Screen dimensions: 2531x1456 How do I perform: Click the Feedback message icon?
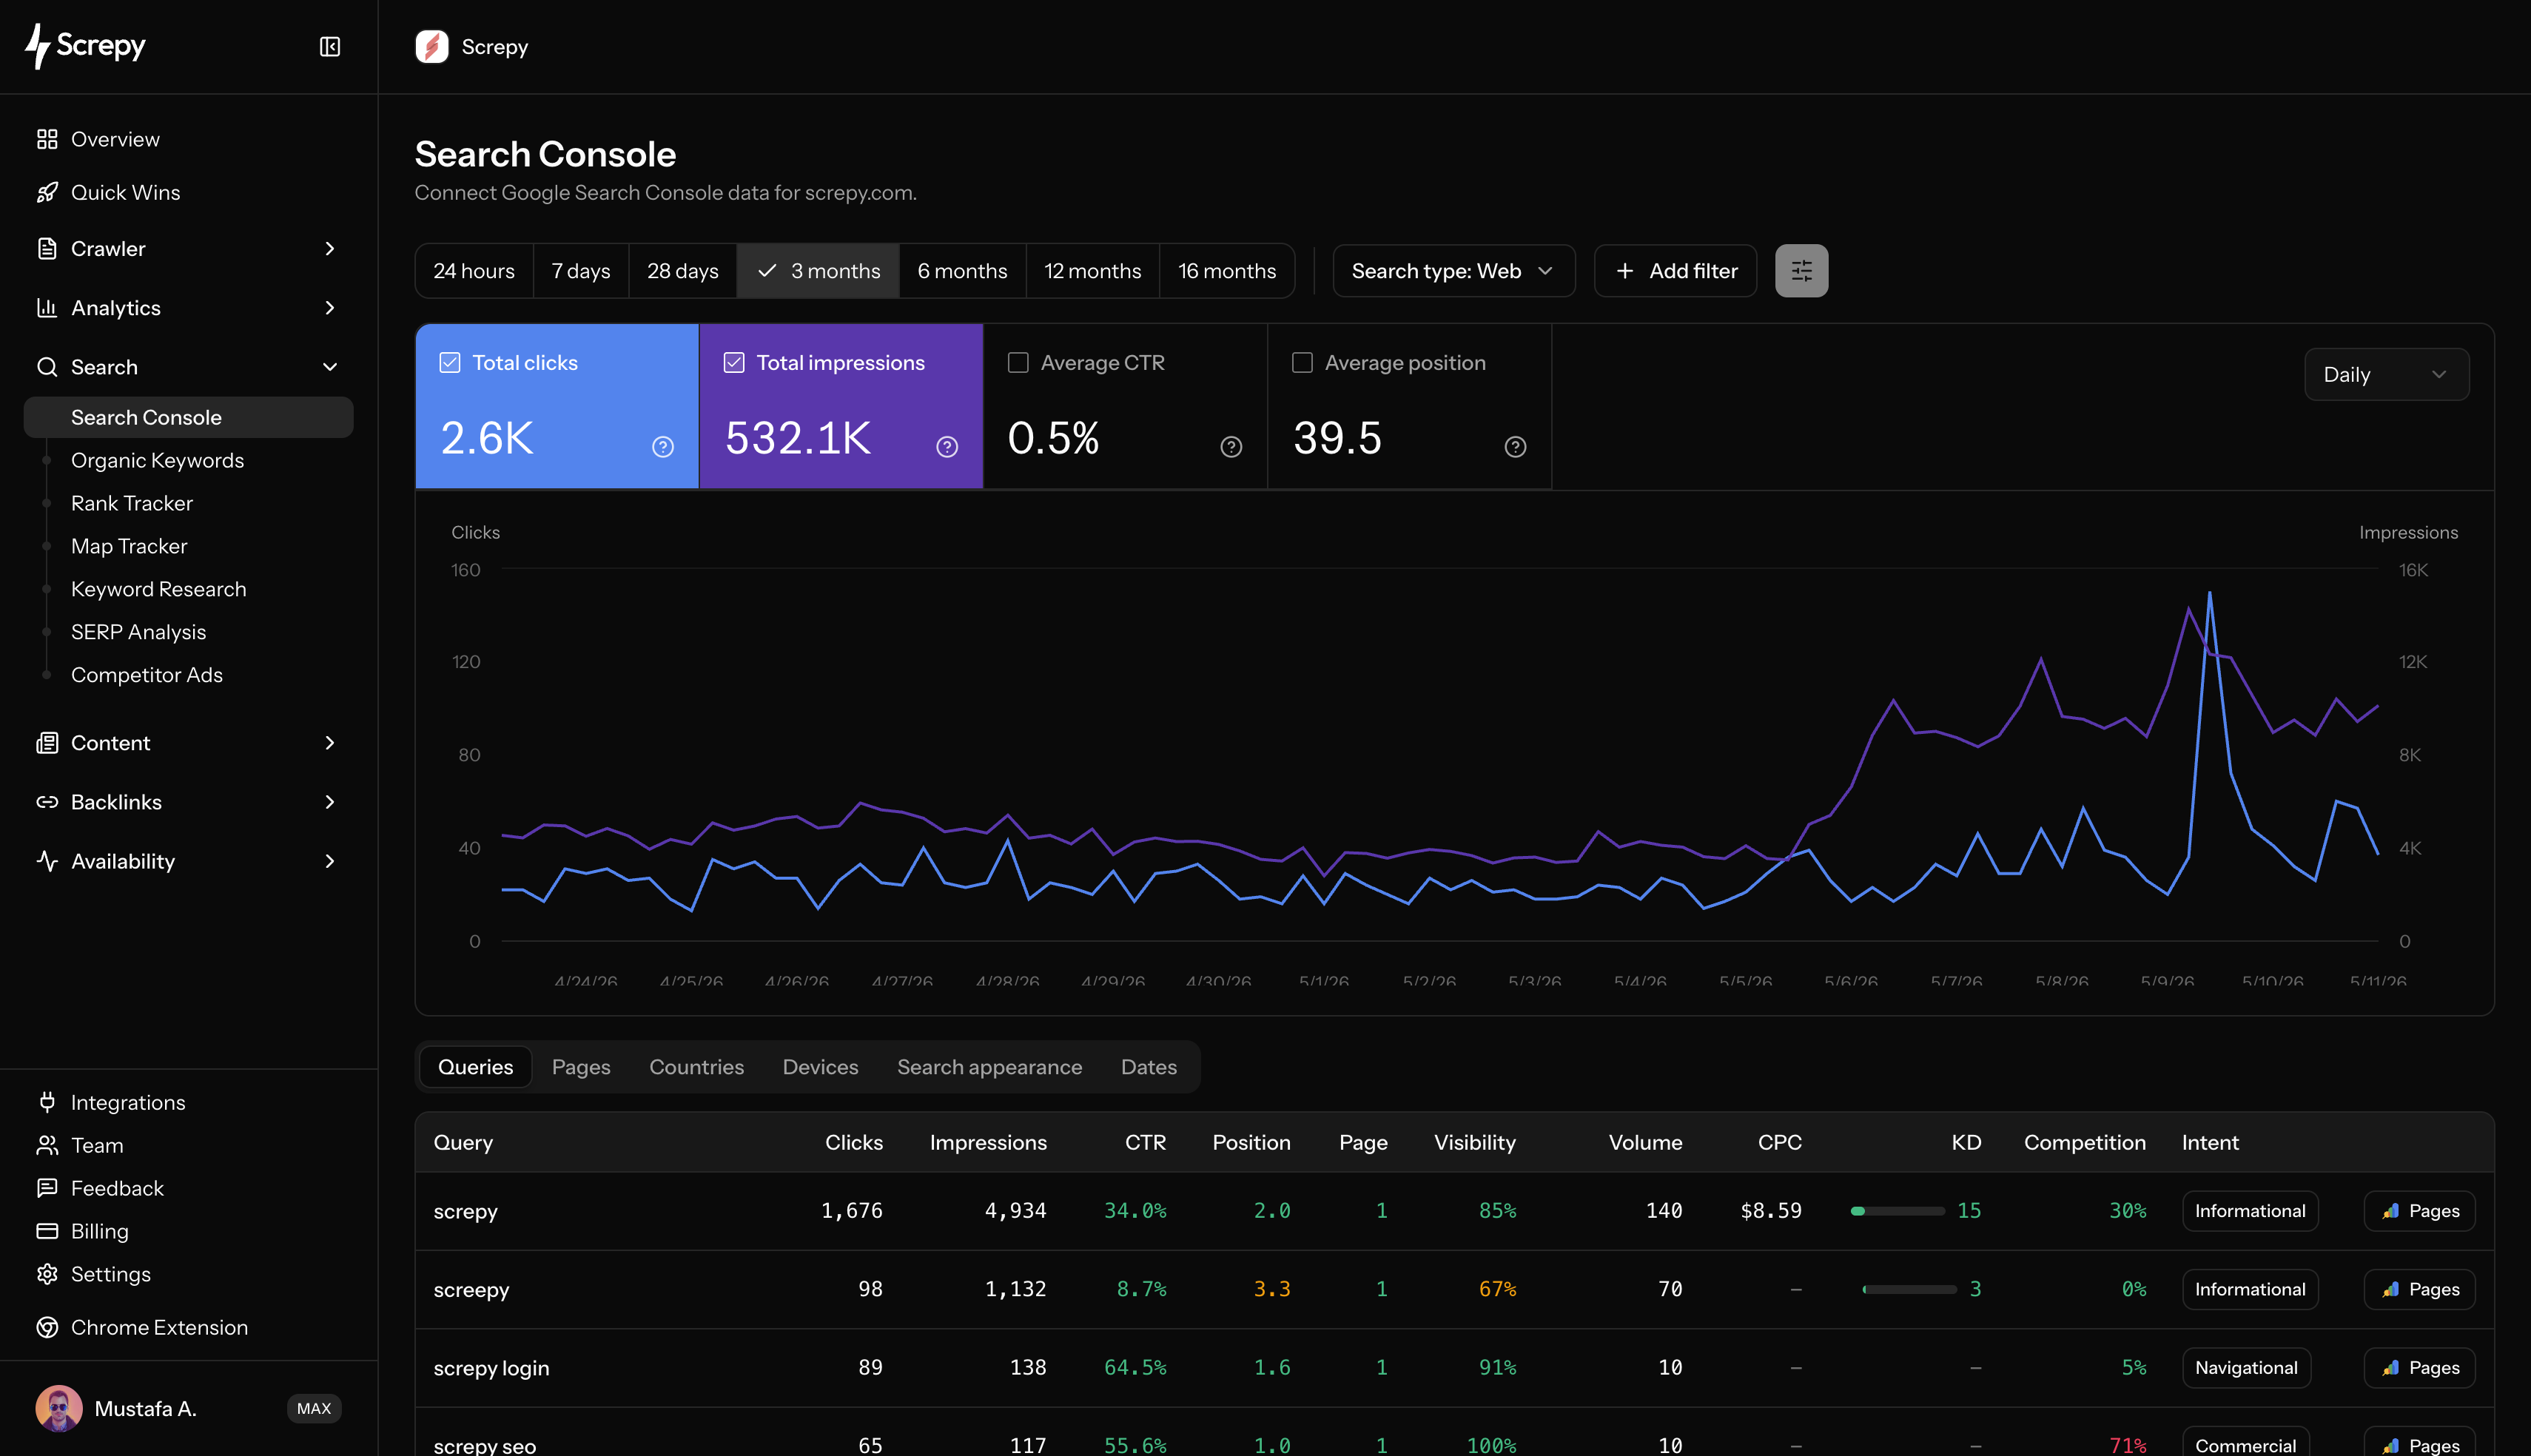pos(47,1188)
